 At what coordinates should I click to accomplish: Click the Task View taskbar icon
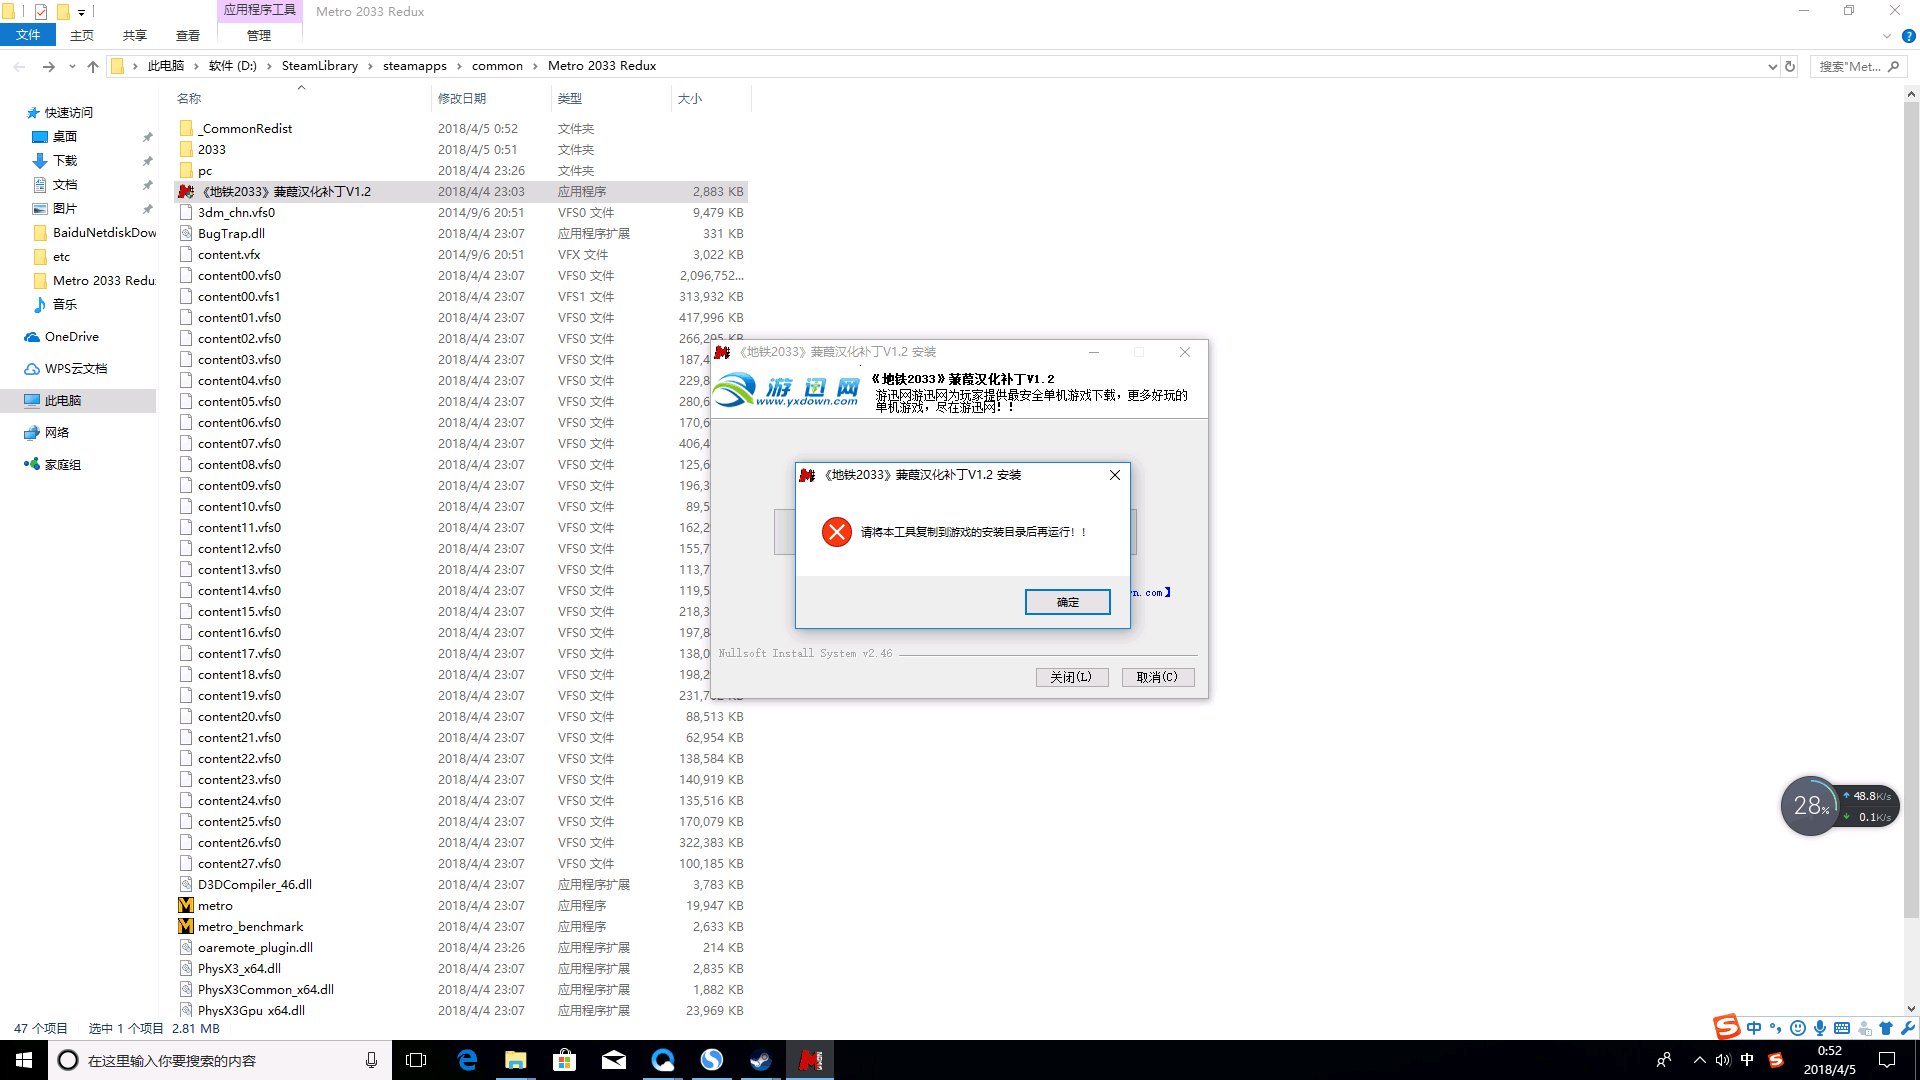point(416,1060)
